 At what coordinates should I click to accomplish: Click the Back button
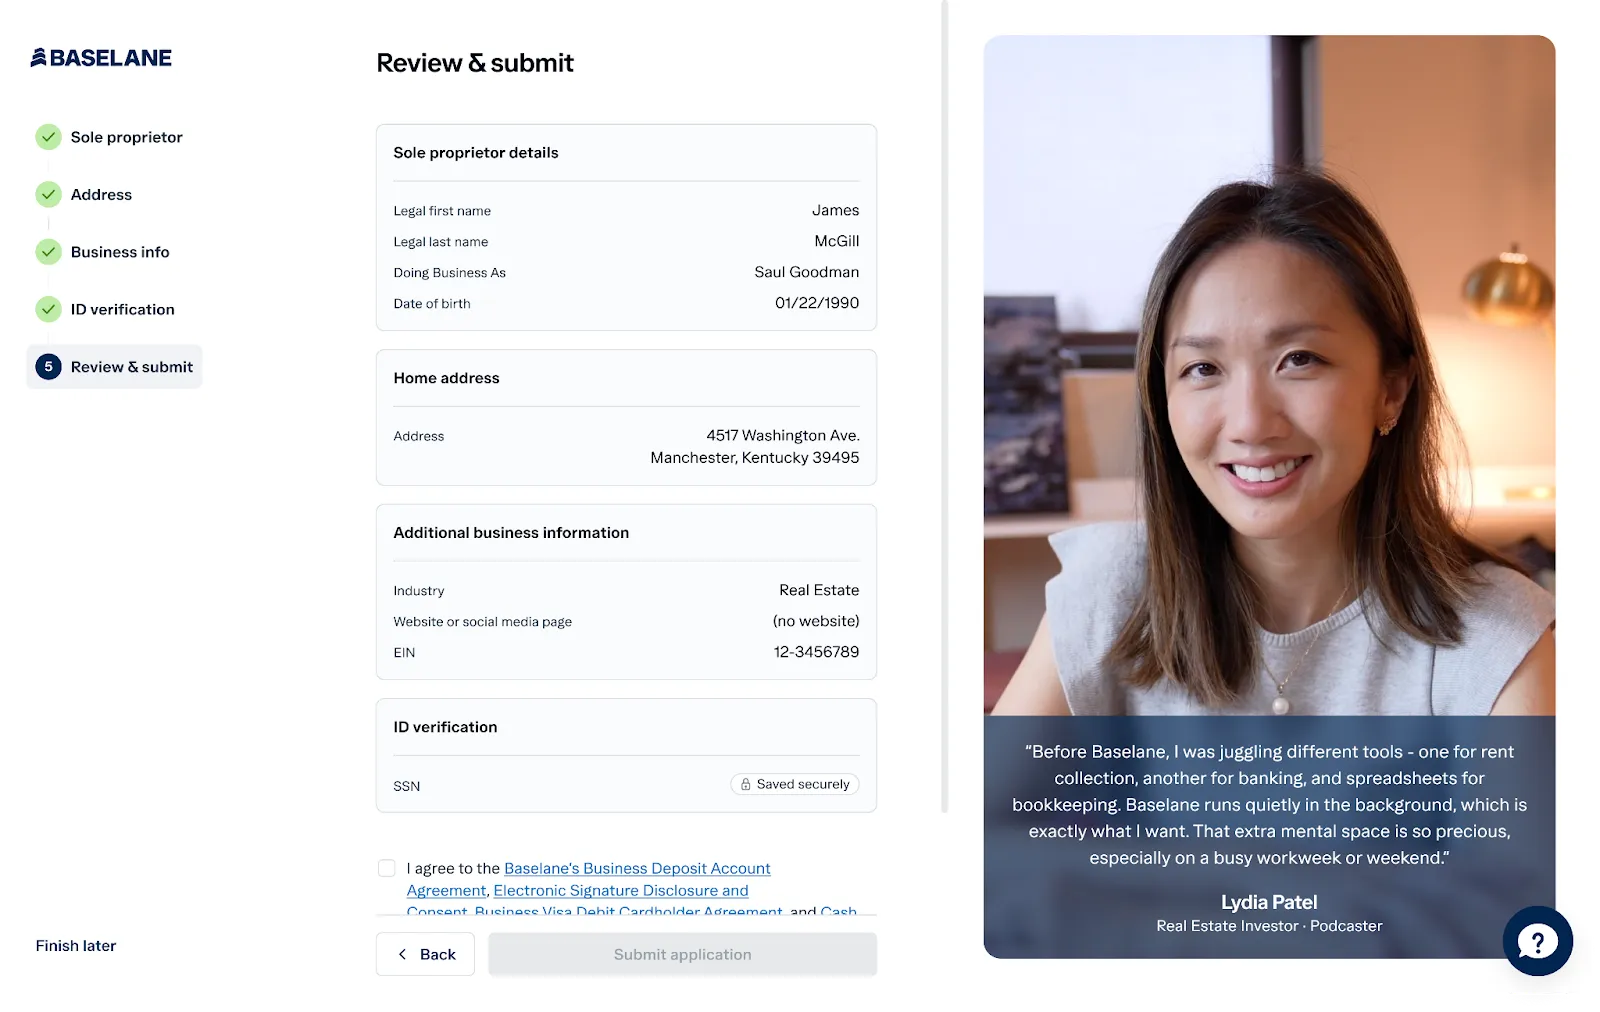(425, 955)
